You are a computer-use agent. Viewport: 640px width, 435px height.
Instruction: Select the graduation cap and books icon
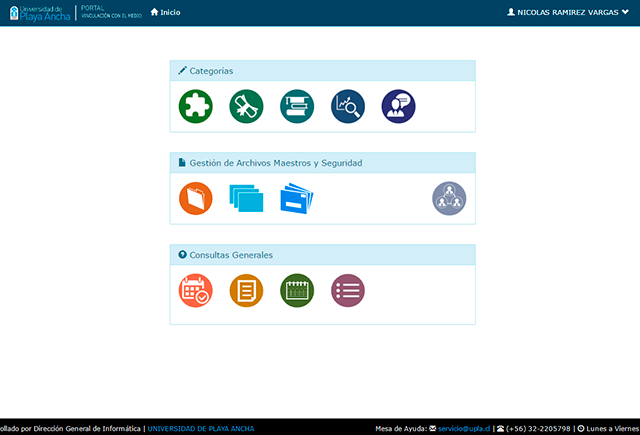coord(297,107)
